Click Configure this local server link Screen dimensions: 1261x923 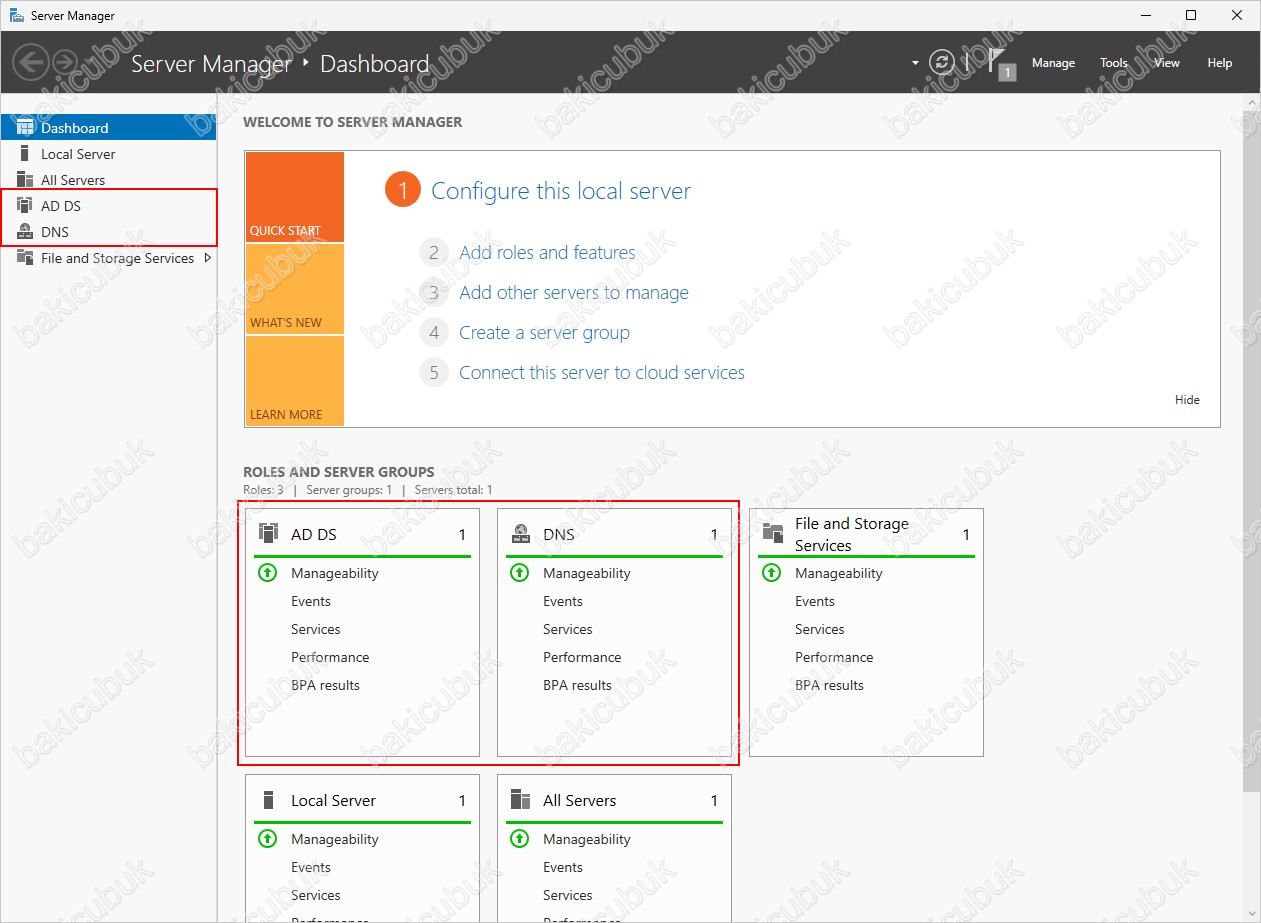pyautogui.click(x=561, y=191)
